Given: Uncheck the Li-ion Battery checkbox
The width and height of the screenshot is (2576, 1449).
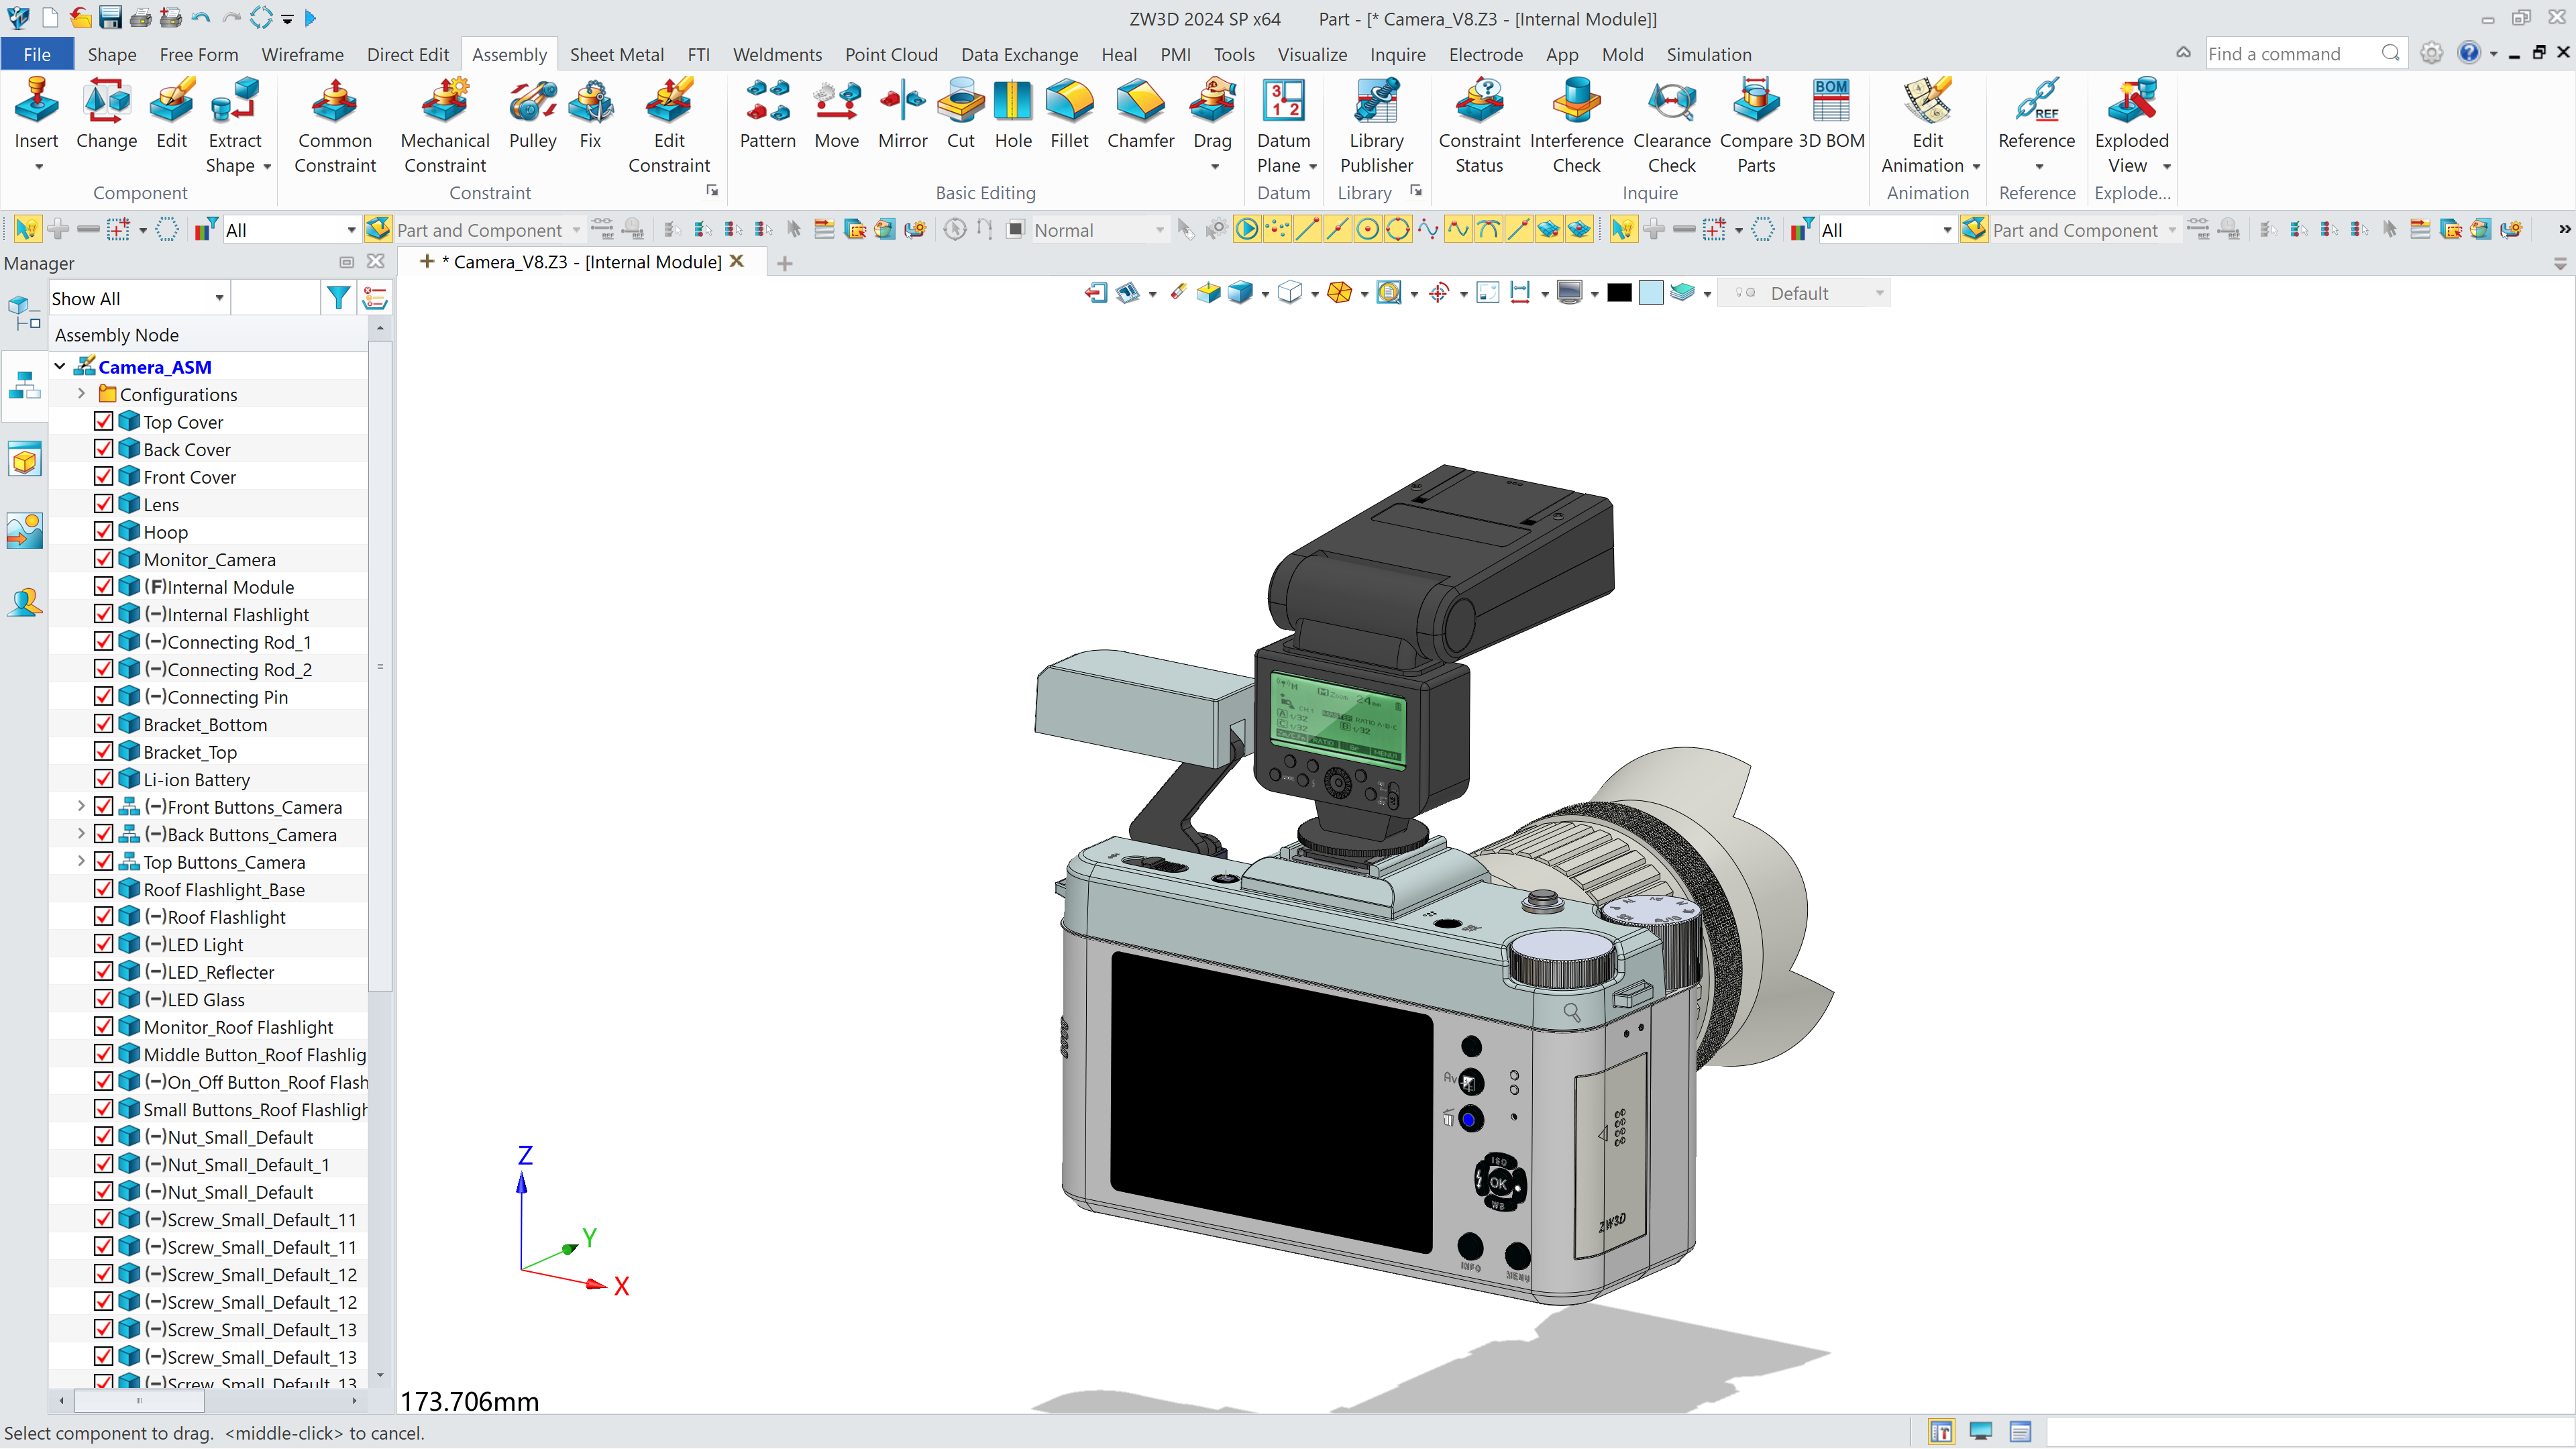Looking at the screenshot, I should [103, 779].
